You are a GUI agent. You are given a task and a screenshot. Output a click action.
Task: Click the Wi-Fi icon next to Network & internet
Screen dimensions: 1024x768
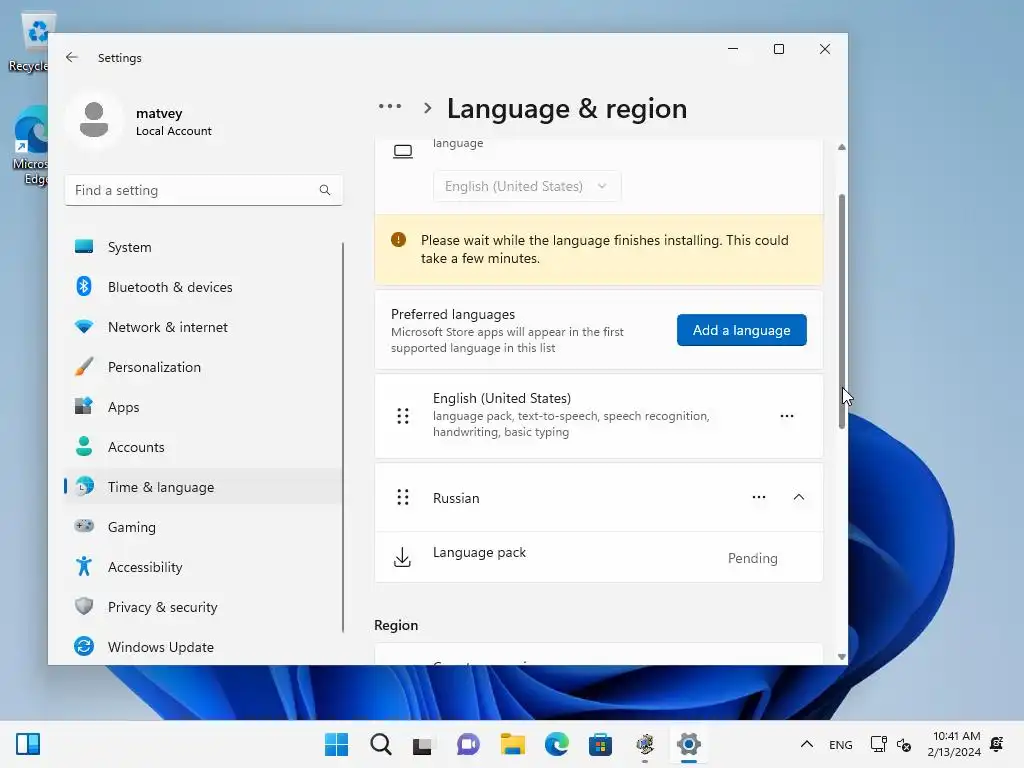pyautogui.click(x=84, y=326)
